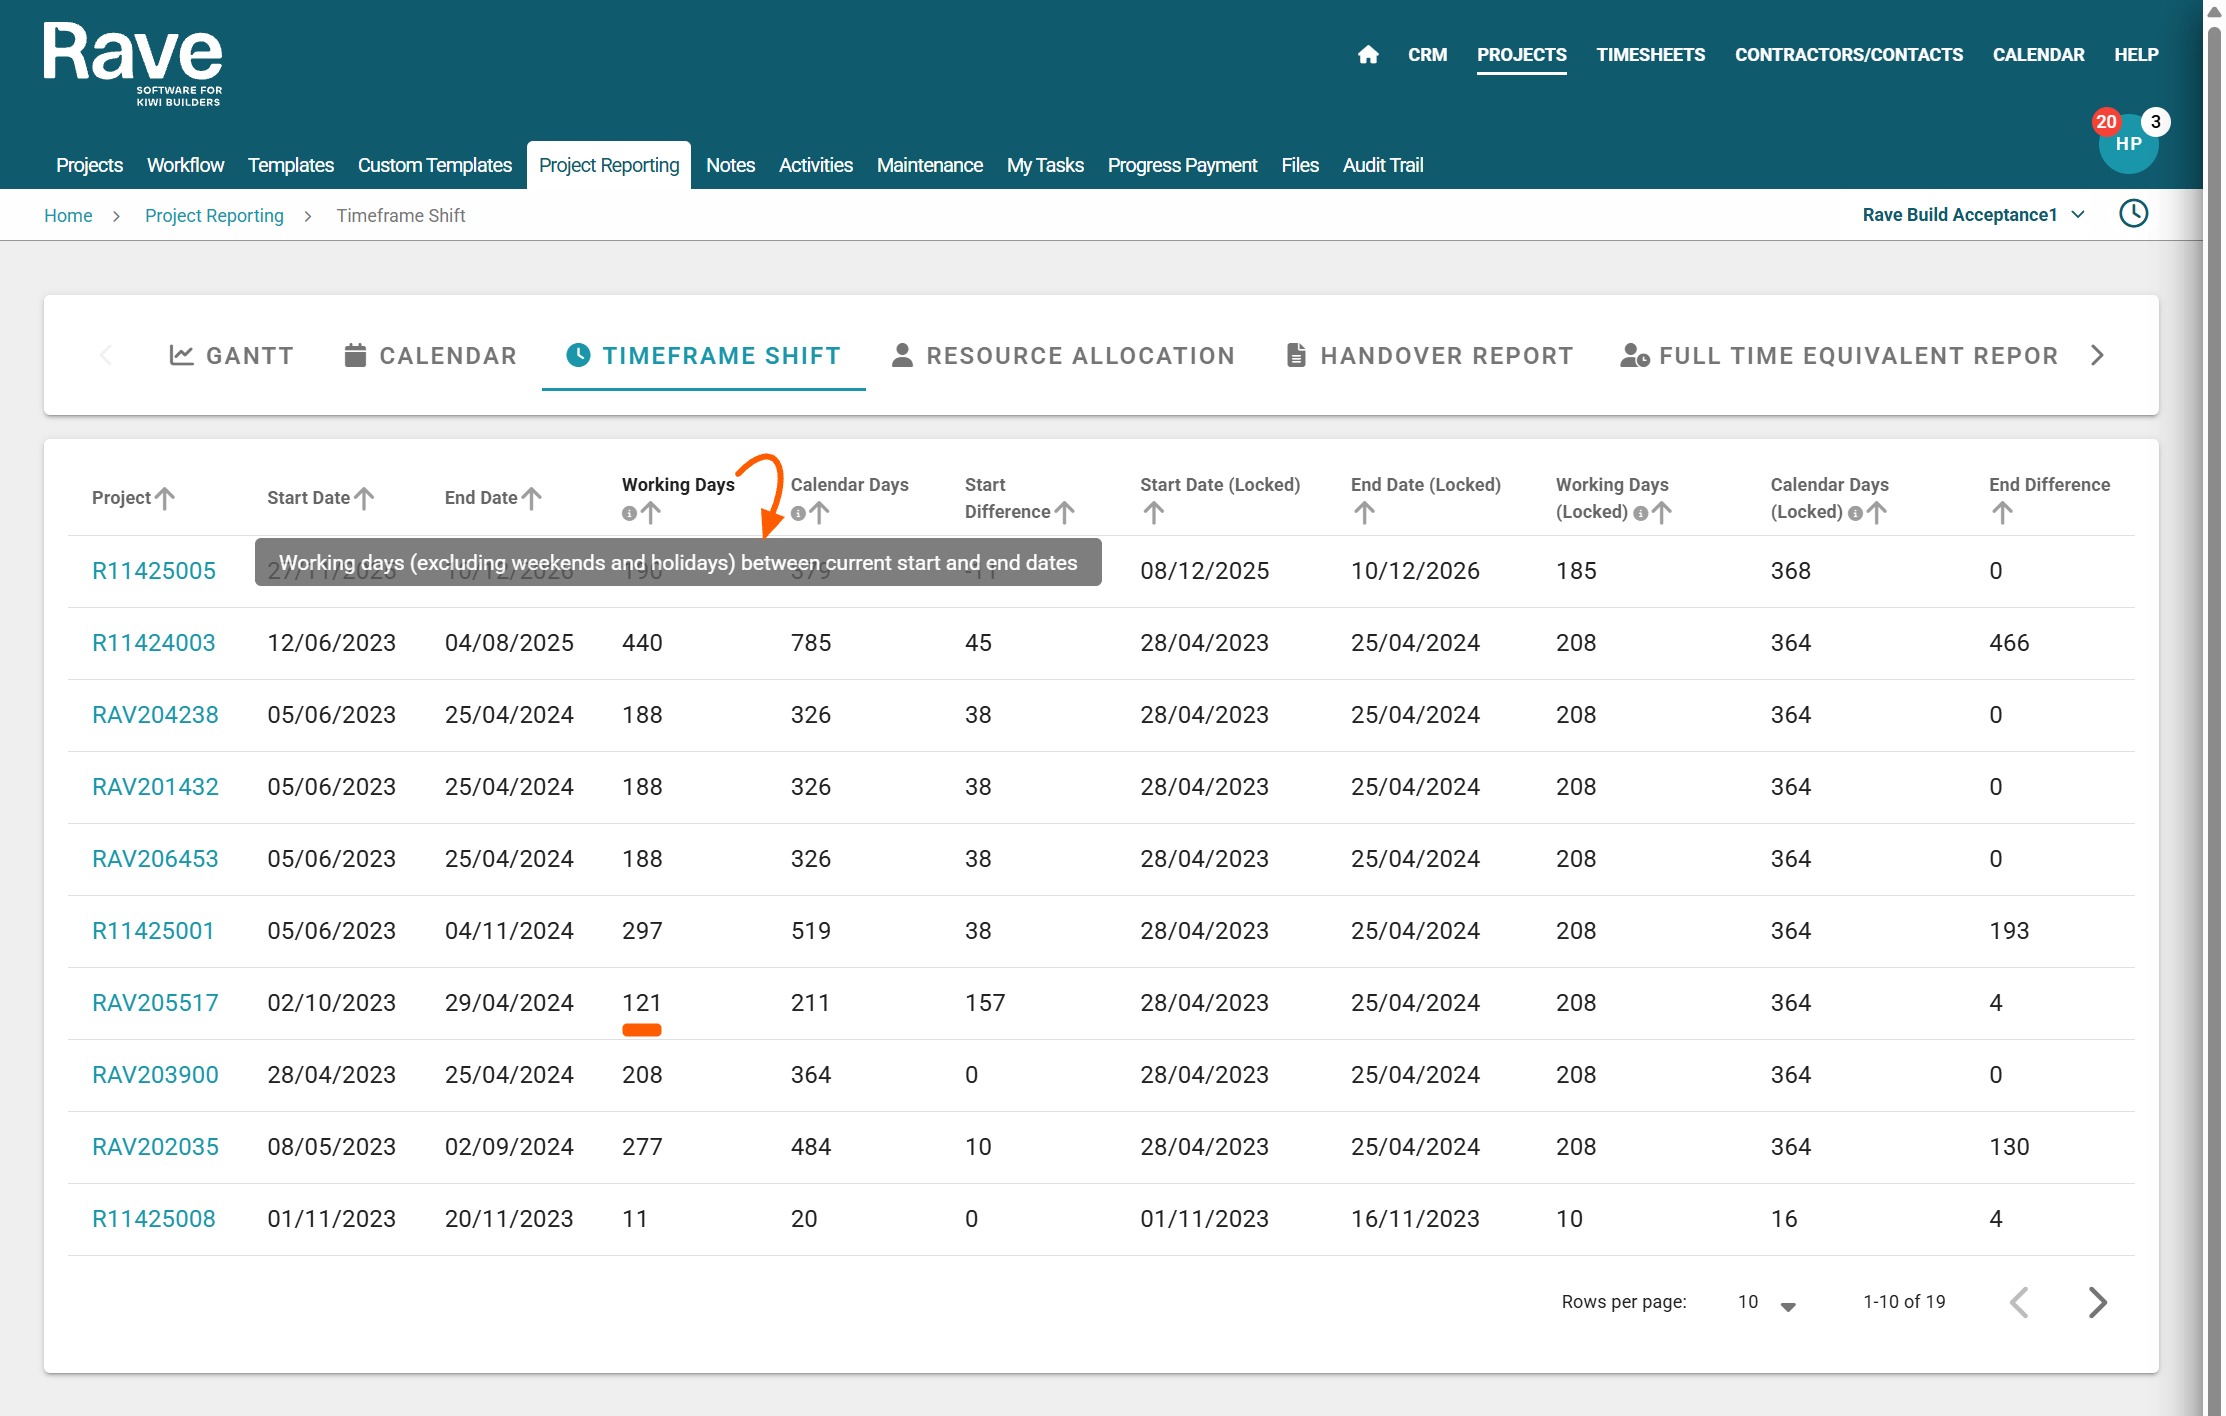2226x1416 pixels.
Task: Sort by Start Date column arrow
Action: 365,498
